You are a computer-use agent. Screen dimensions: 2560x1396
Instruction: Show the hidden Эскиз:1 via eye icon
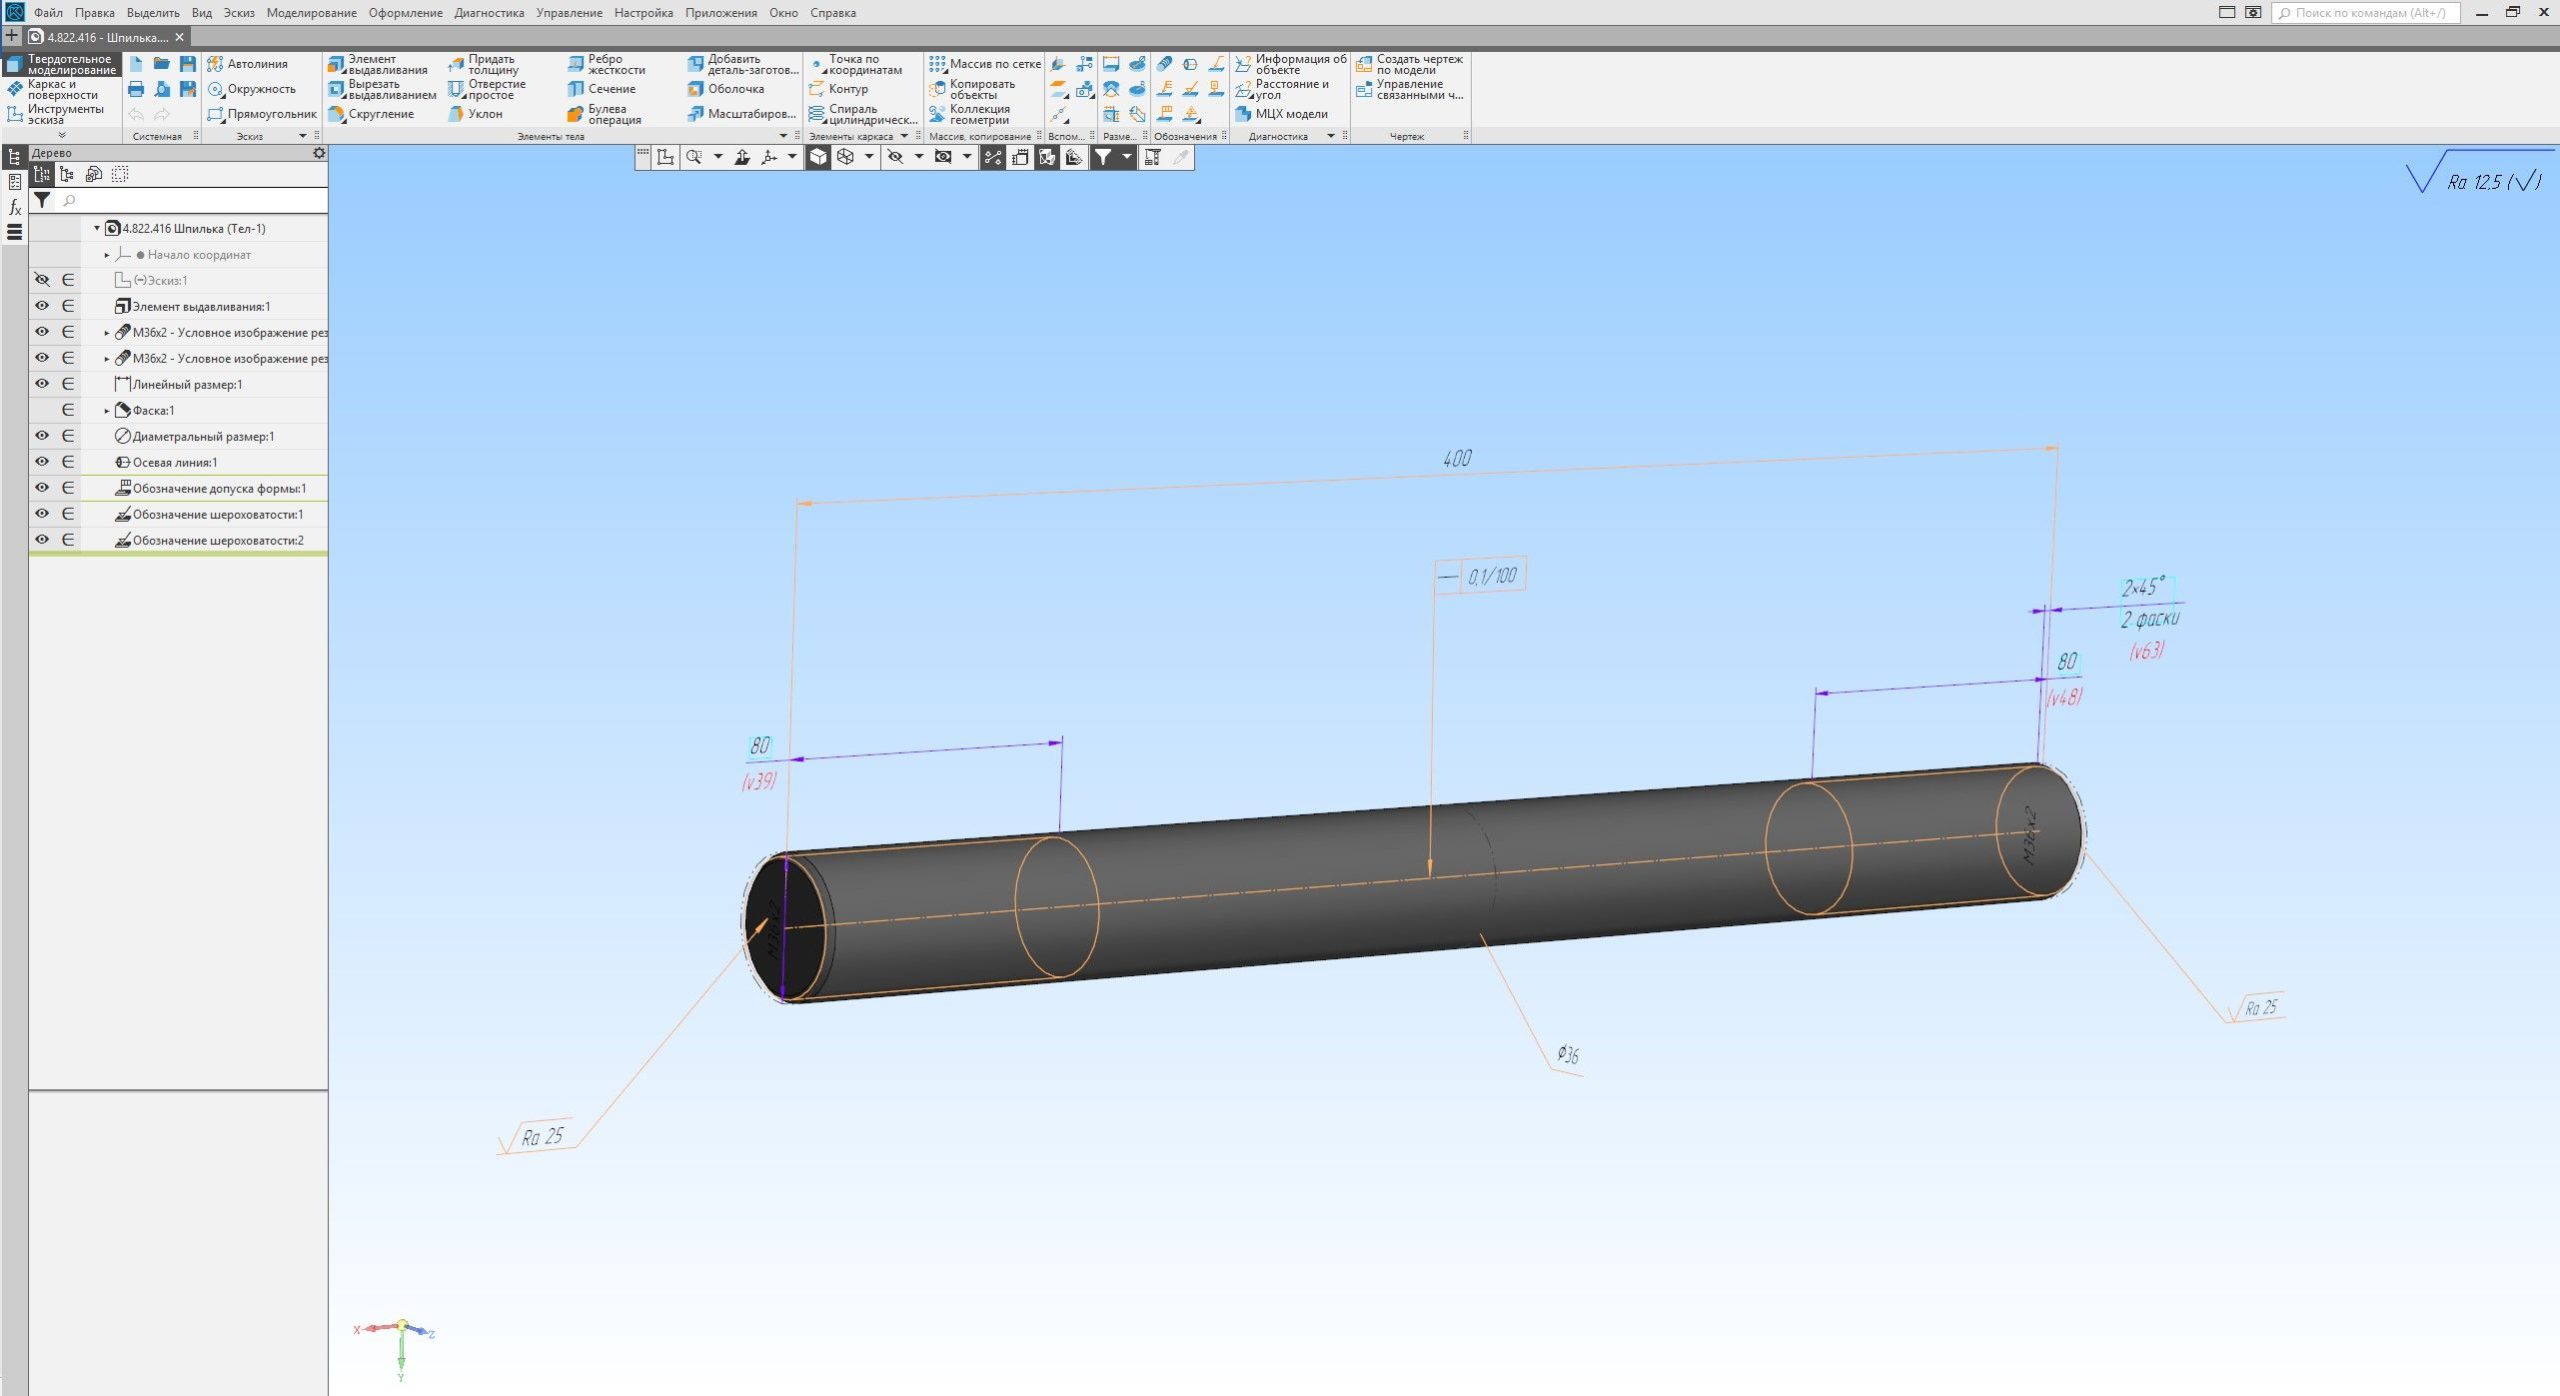(42, 280)
